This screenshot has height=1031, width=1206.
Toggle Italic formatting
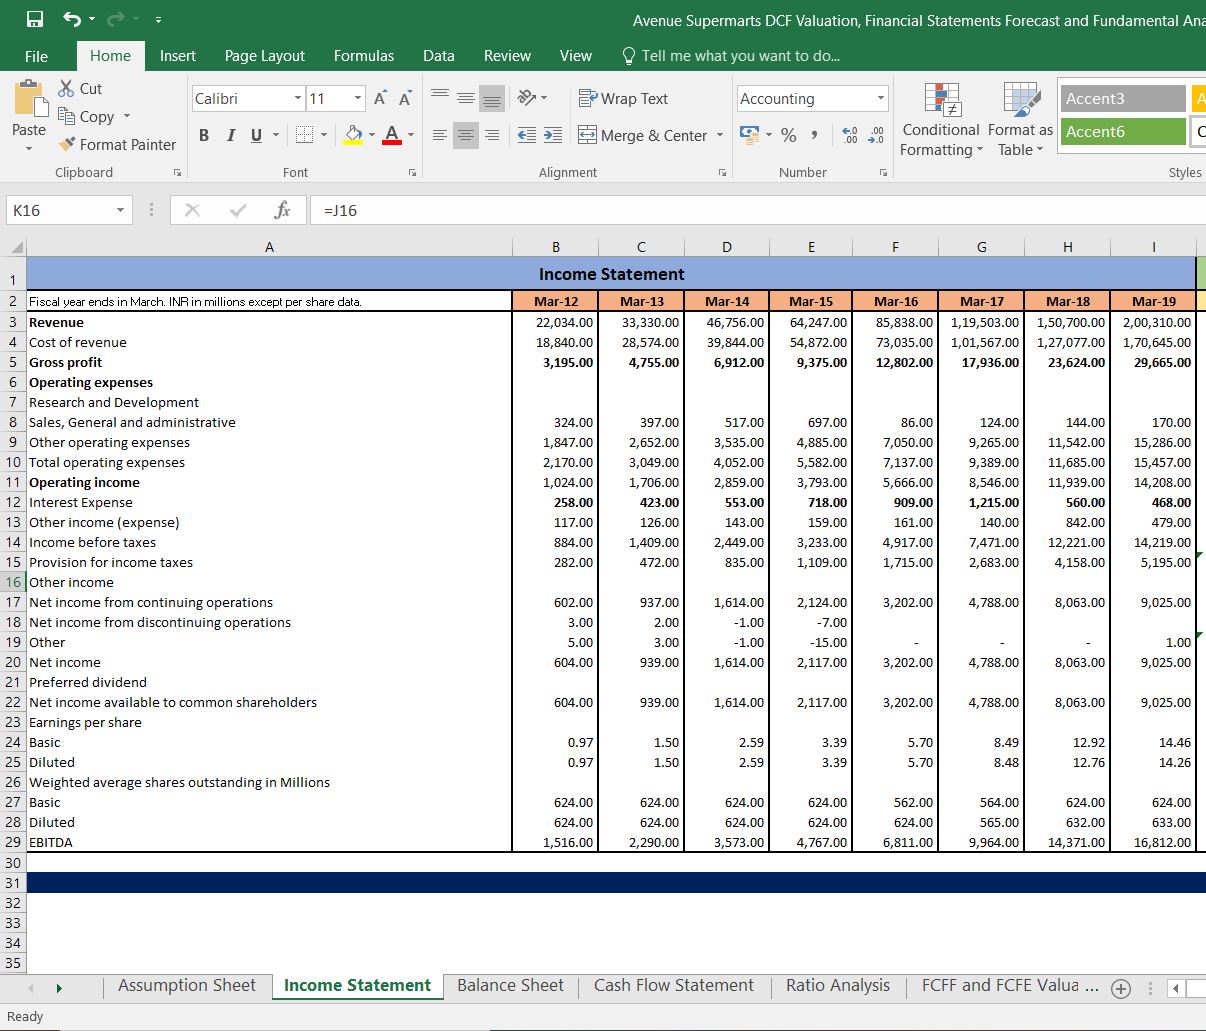click(230, 135)
